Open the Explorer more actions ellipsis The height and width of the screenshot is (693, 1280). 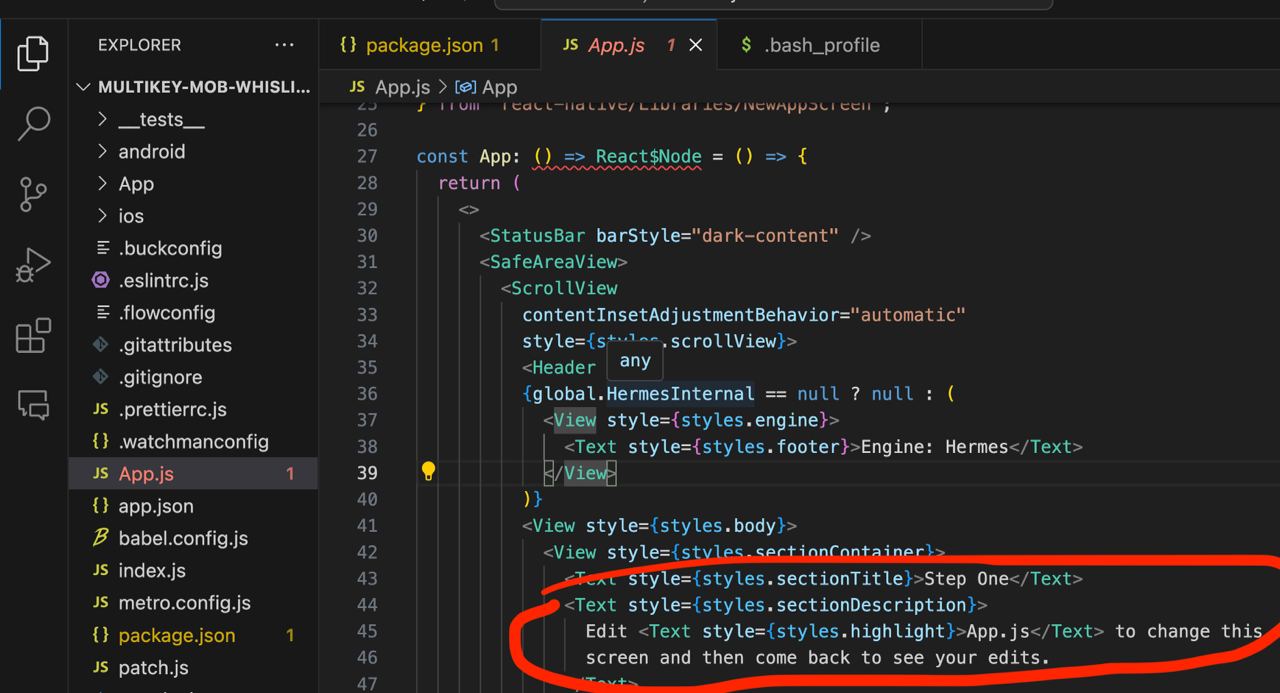(284, 45)
